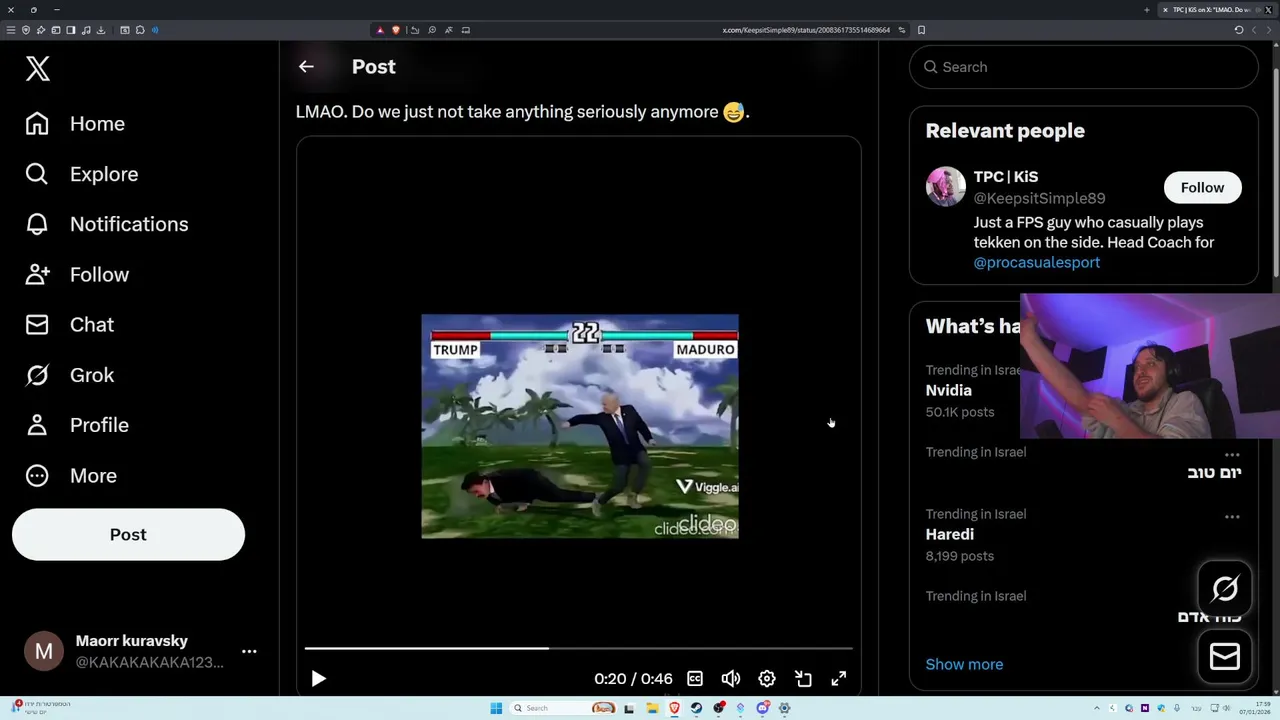Open browser downloads icon
Screen dimensions: 1280x720
(x=101, y=30)
